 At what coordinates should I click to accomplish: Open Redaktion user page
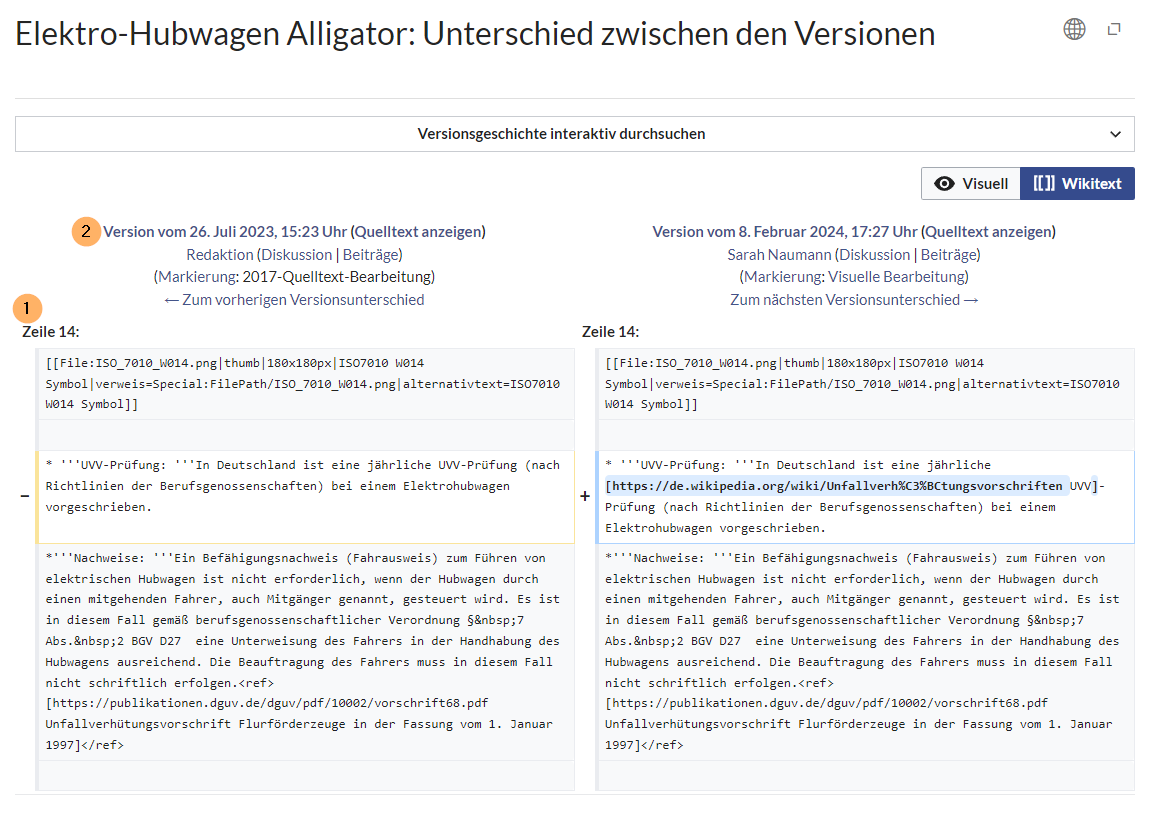point(219,255)
